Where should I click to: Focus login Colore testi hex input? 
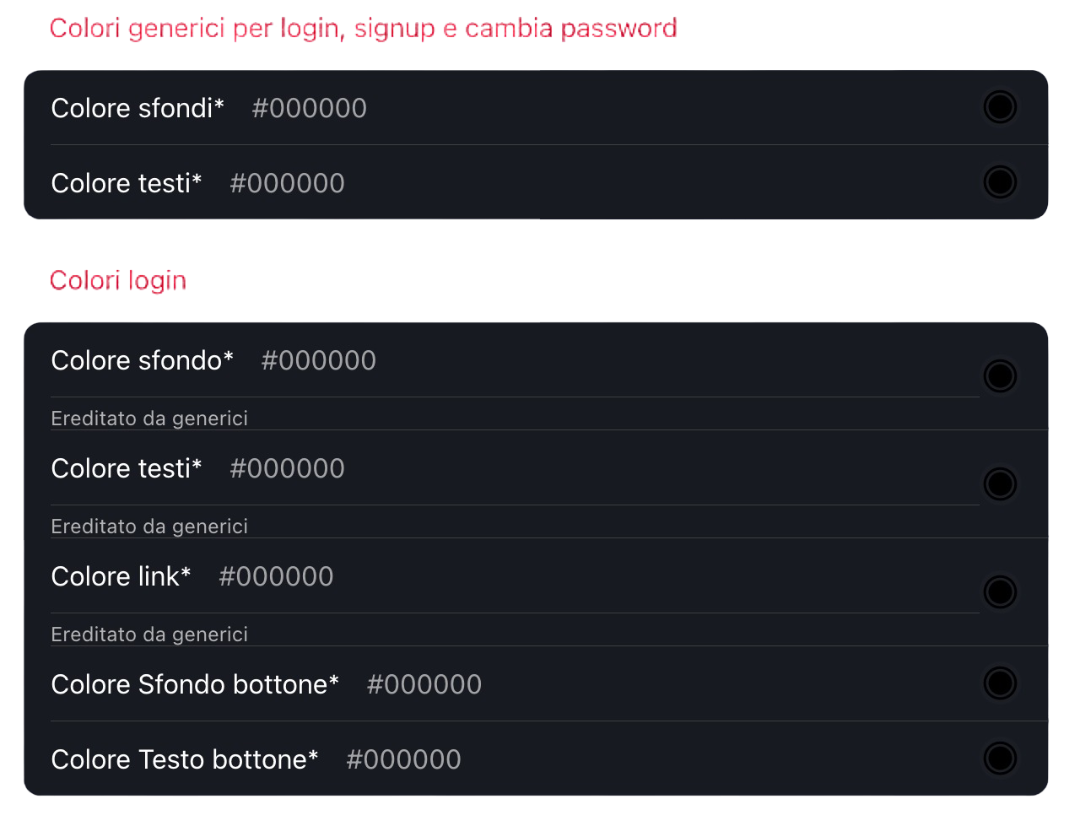click(287, 469)
